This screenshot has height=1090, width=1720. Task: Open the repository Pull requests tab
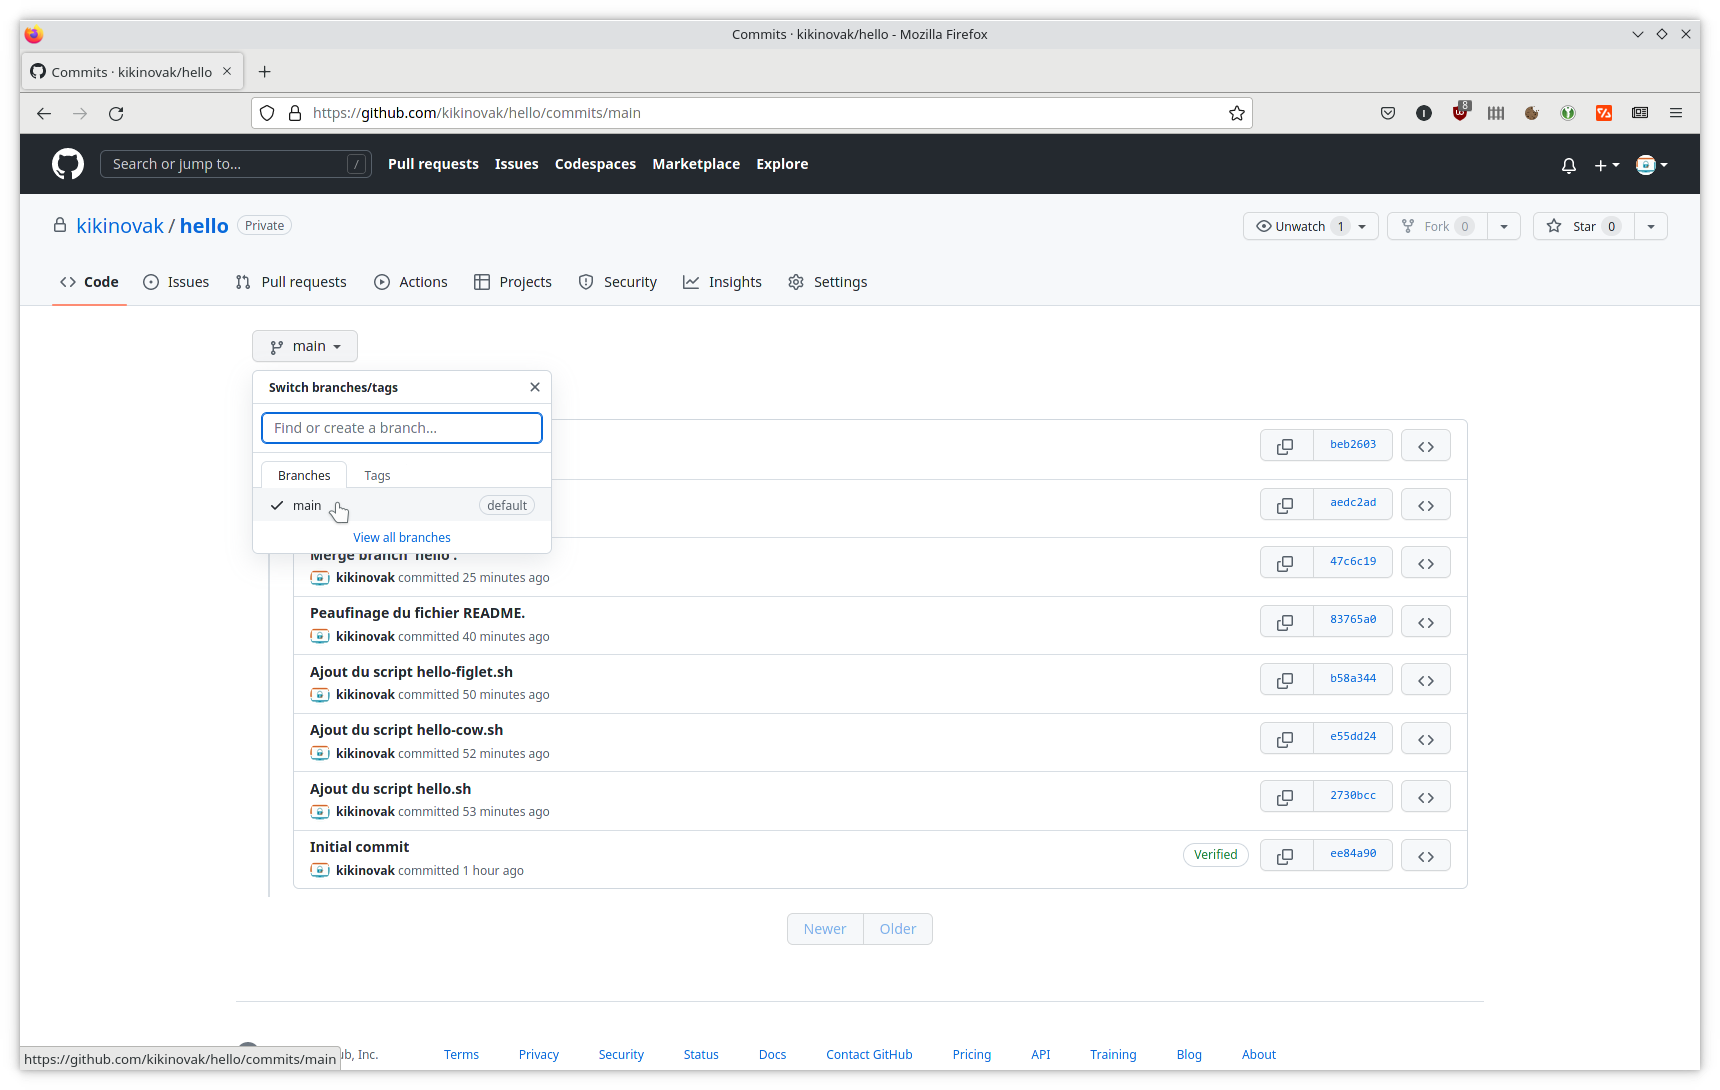coord(291,282)
